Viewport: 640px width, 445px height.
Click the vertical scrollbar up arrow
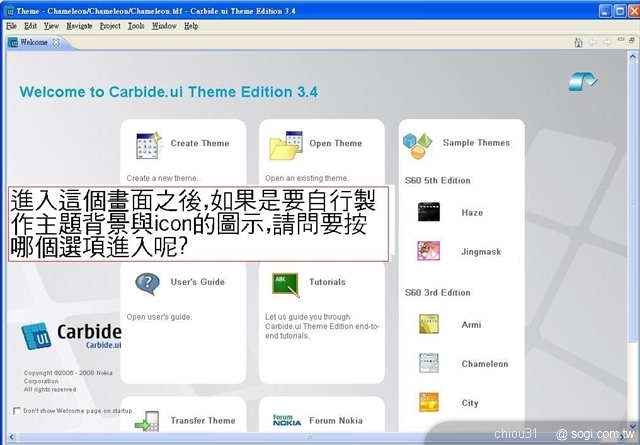633,57
